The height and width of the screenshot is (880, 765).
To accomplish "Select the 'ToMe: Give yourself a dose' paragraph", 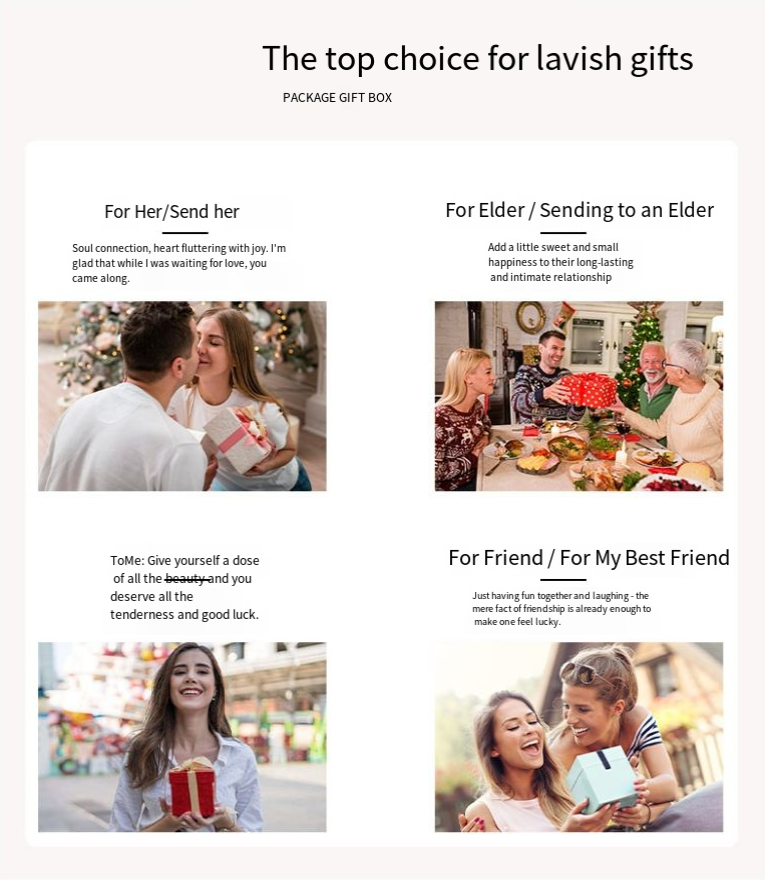I will click(x=185, y=587).
